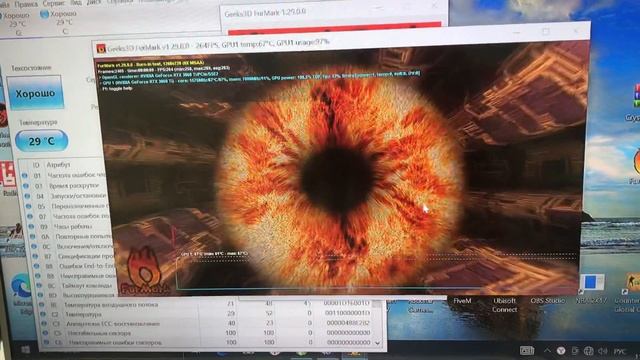Viewport: 640px width, 360px height.
Task: Click scroll-down arrow of the attribute list
Action: click(378, 343)
